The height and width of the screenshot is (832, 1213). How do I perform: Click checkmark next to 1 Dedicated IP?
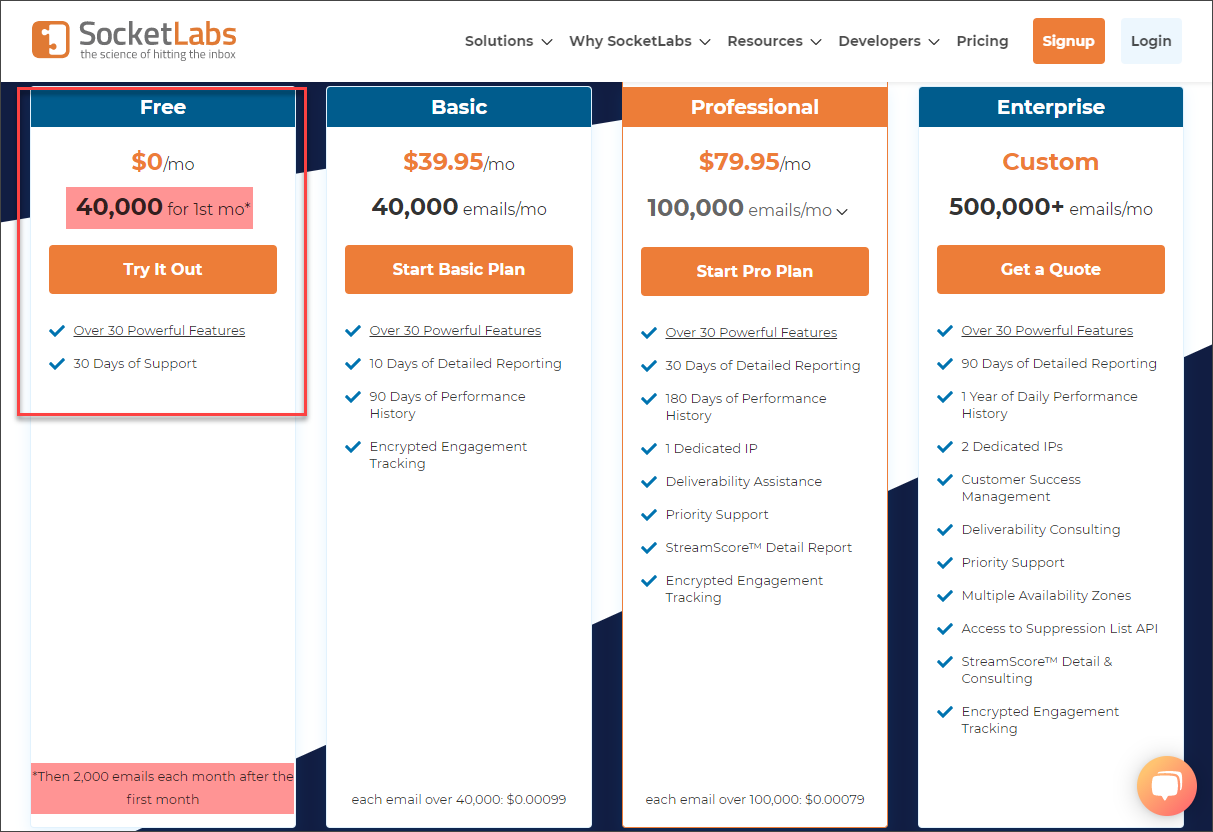coord(649,449)
